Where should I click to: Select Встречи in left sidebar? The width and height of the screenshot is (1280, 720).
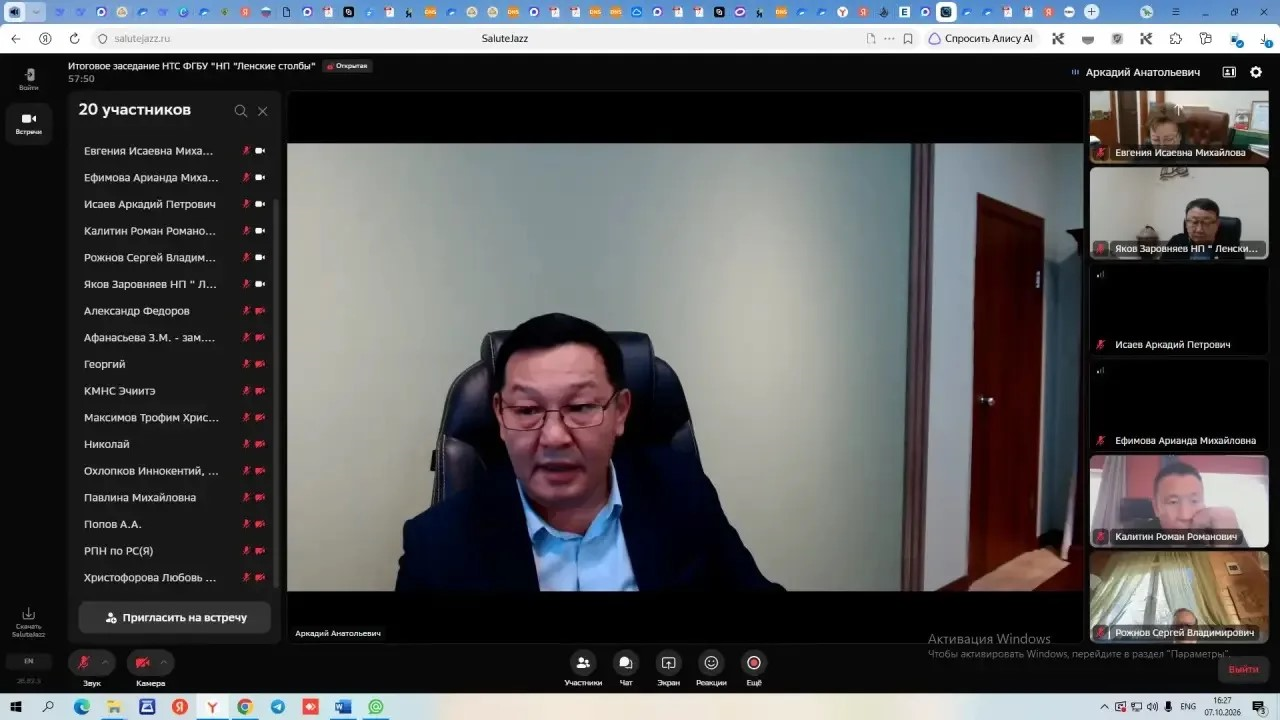[x=29, y=123]
